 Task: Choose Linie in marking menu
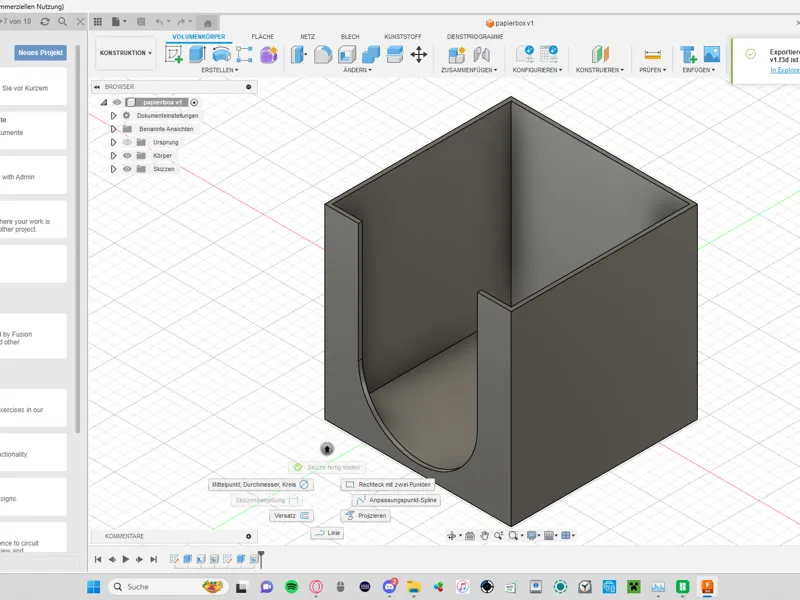[328, 533]
